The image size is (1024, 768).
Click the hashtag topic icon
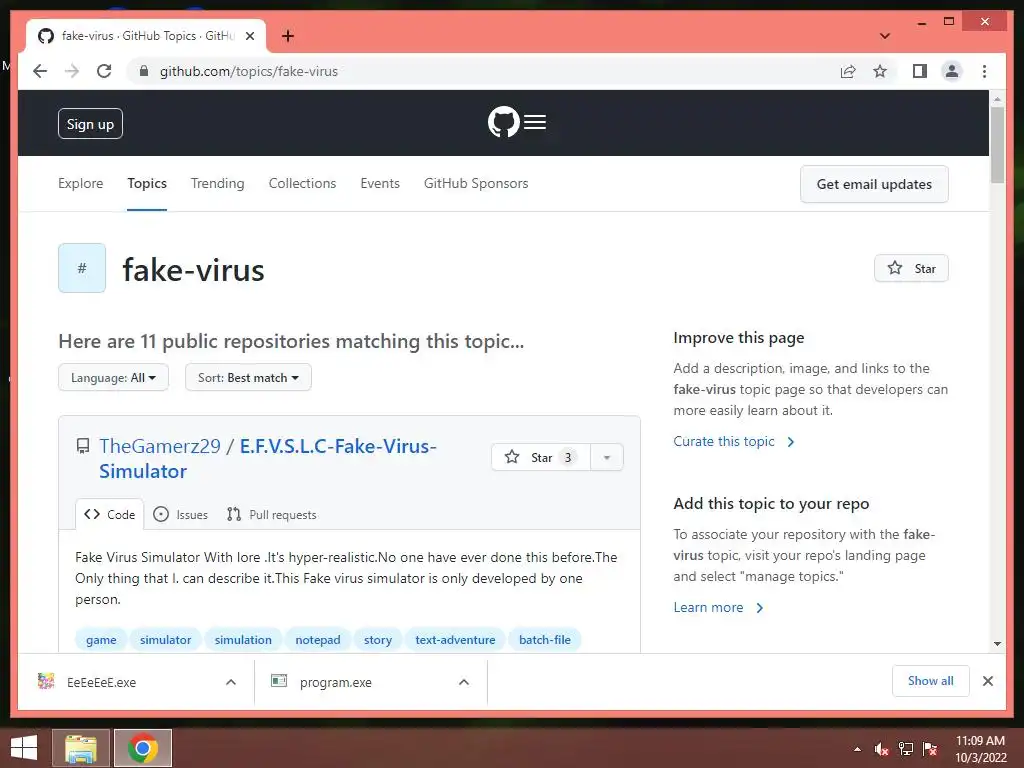point(82,268)
